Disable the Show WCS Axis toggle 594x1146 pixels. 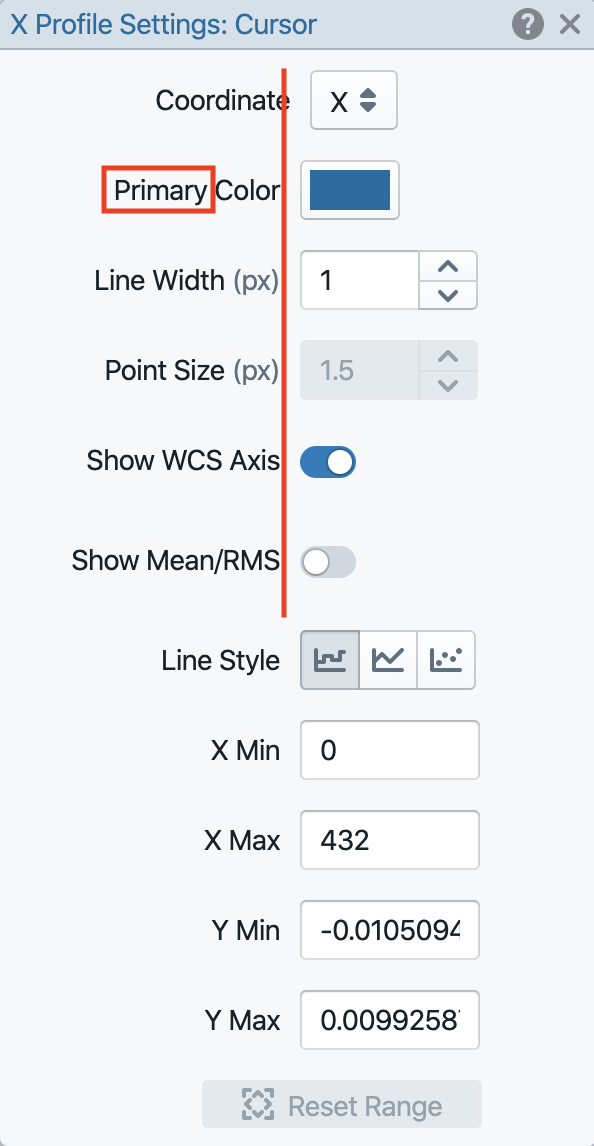coord(328,462)
